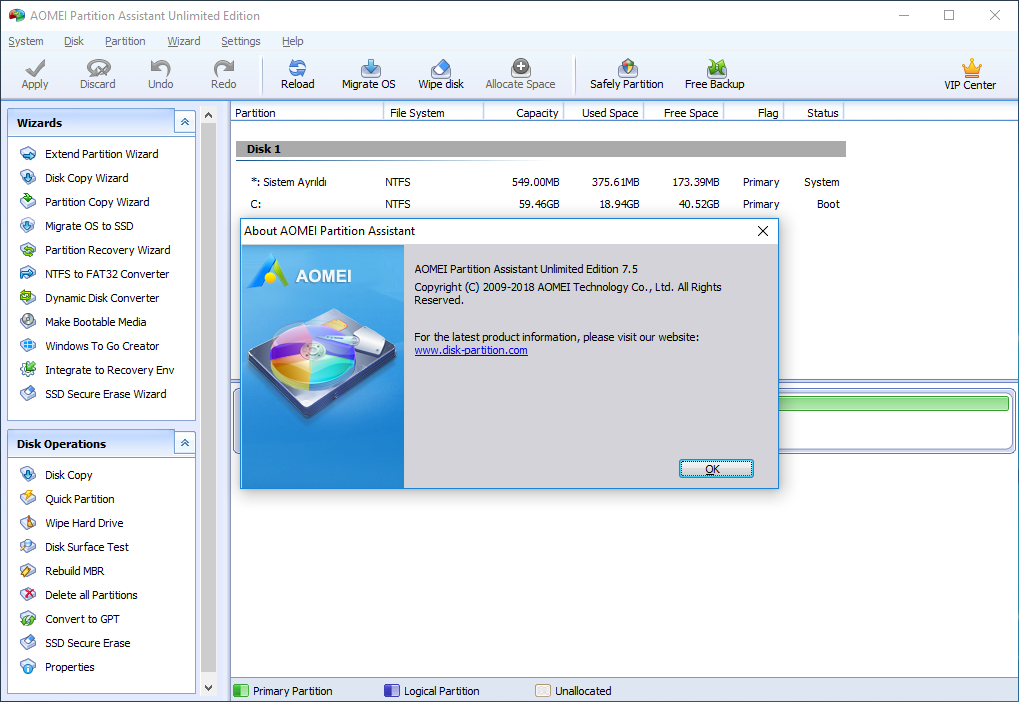Collapse the Wizards panel
Viewport: 1019px width, 702px height.
pyautogui.click(x=185, y=122)
